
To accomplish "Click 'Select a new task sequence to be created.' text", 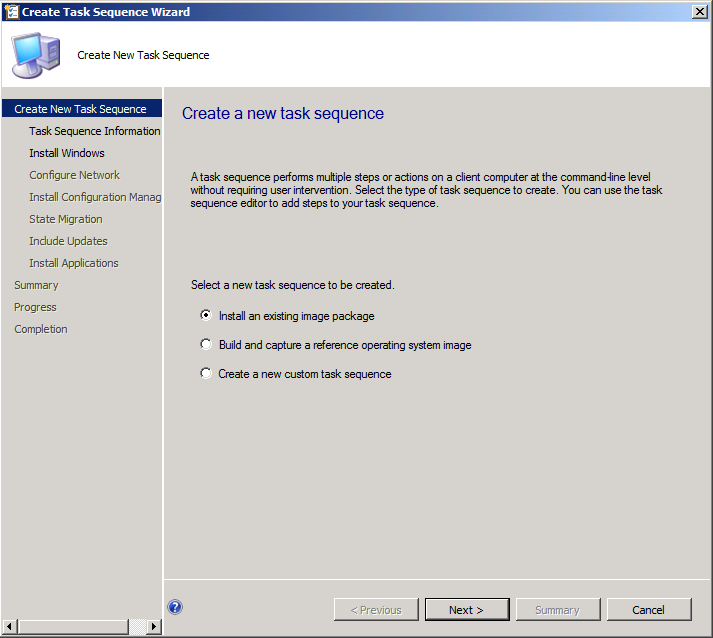I will pyautogui.click(x=293, y=285).
